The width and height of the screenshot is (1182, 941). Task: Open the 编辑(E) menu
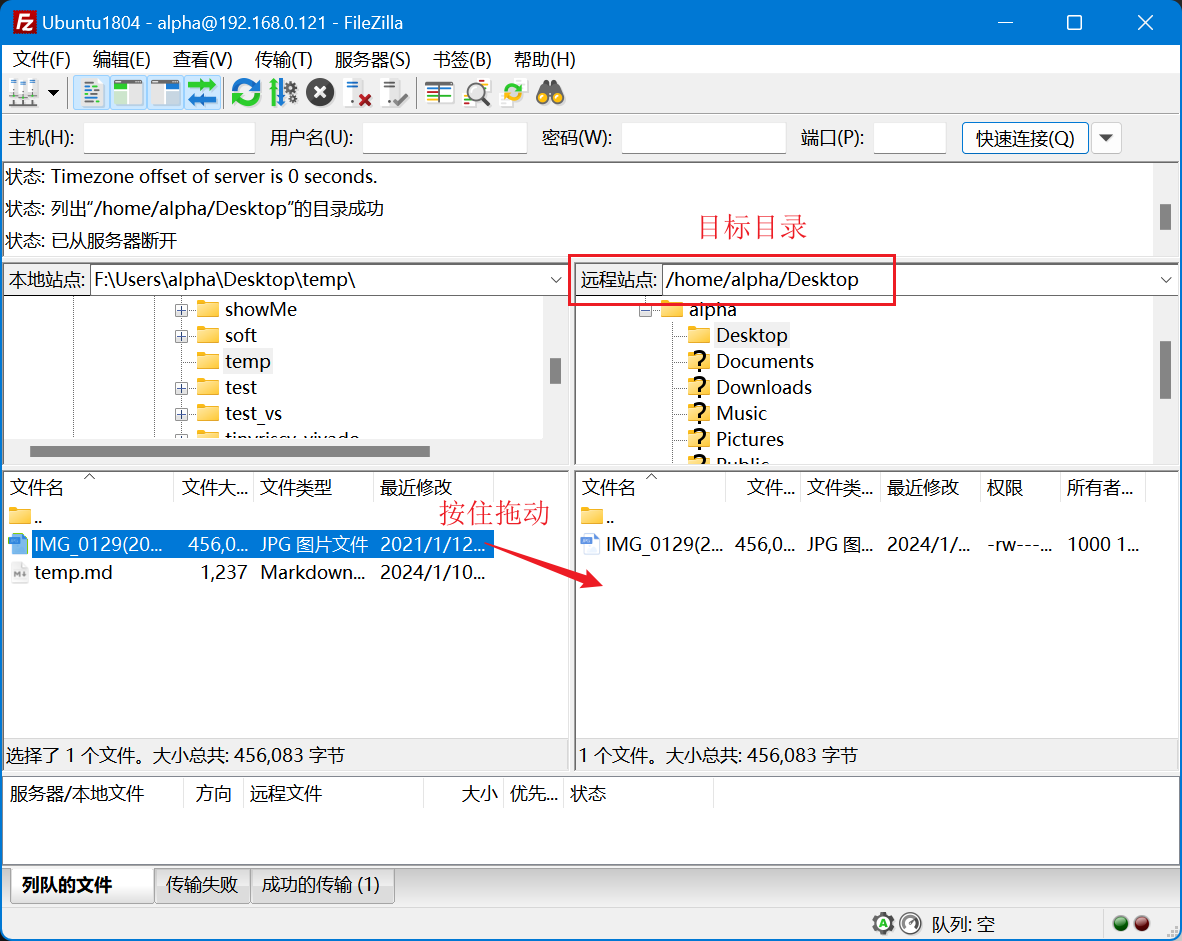click(121, 60)
